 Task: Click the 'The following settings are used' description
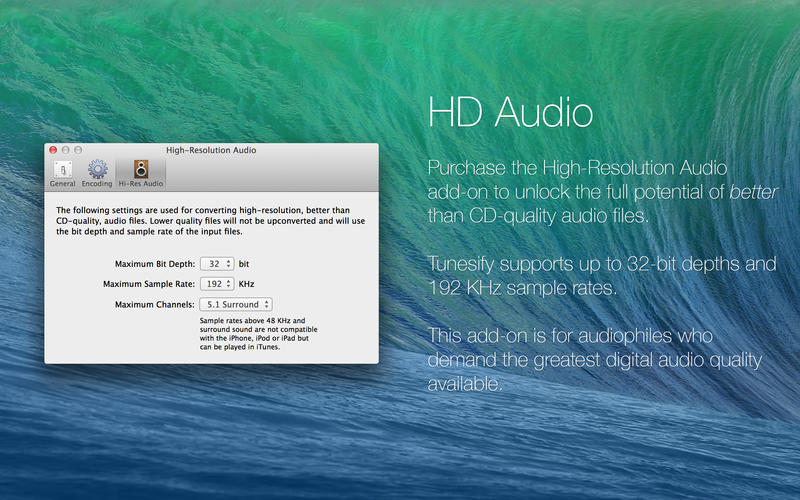click(210, 220)
